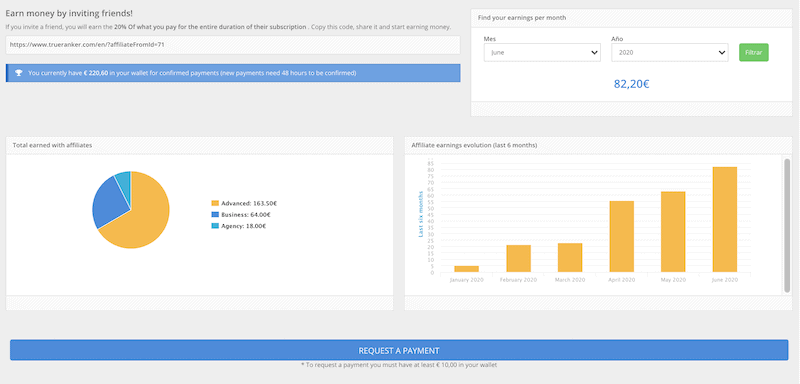Image resolution: width=800 pixels, height=384 pixels.
Task: Click the 'Last six months' axis label
Action: (421, 214)
